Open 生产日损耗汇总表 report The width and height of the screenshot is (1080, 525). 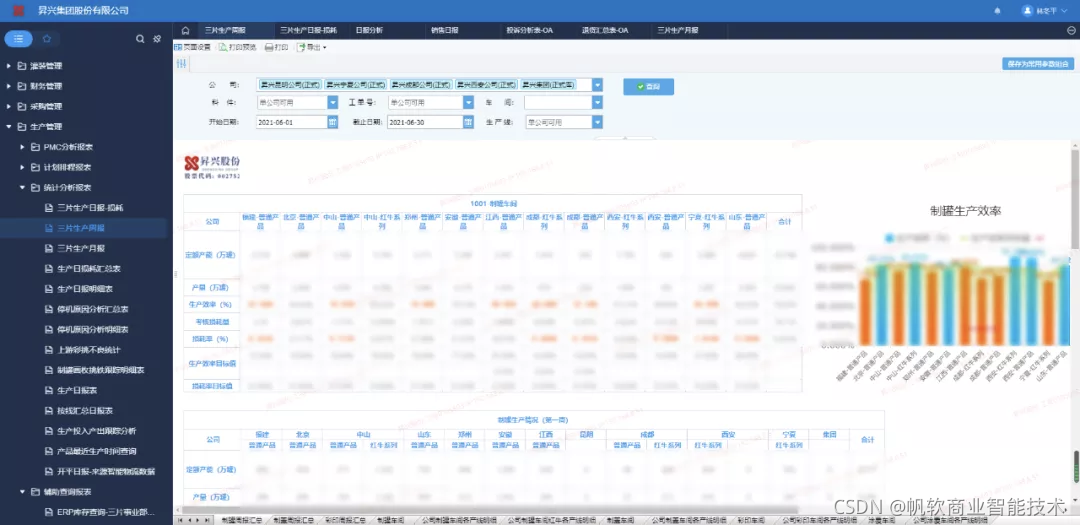point(90,269)
